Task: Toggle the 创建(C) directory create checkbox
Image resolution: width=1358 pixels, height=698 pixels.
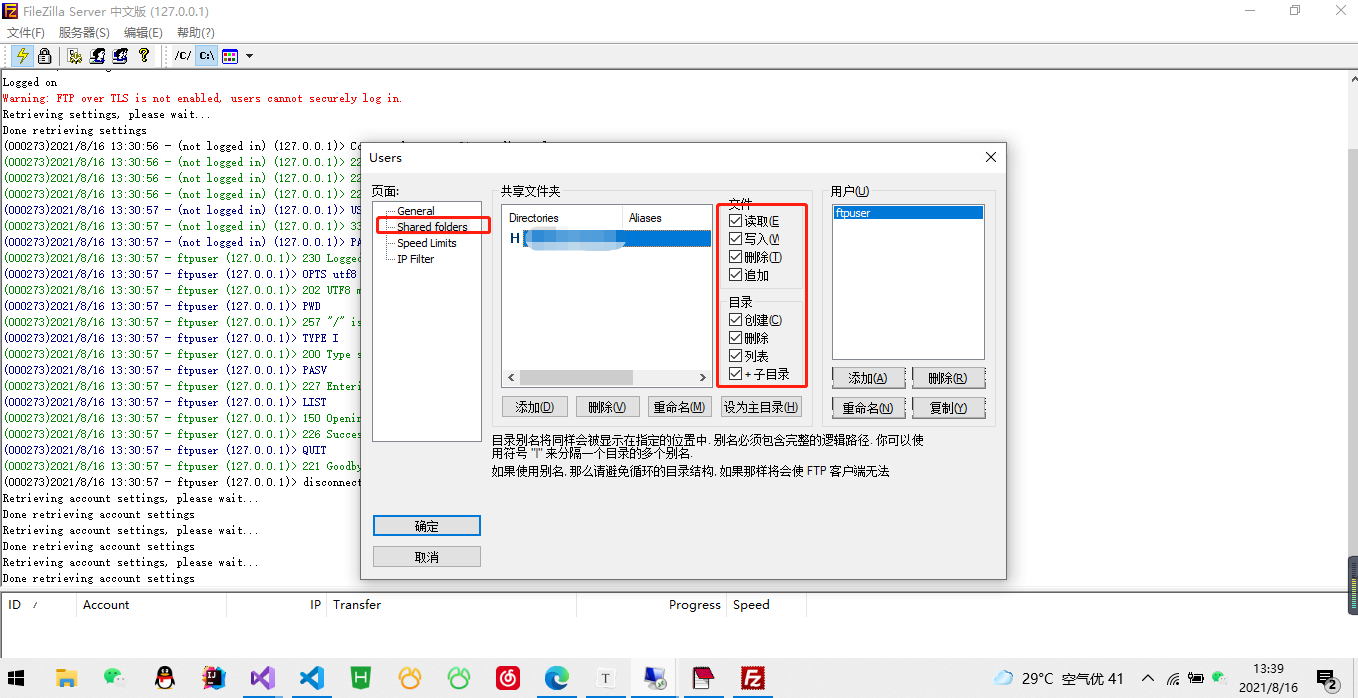Action: coord(736,320)
